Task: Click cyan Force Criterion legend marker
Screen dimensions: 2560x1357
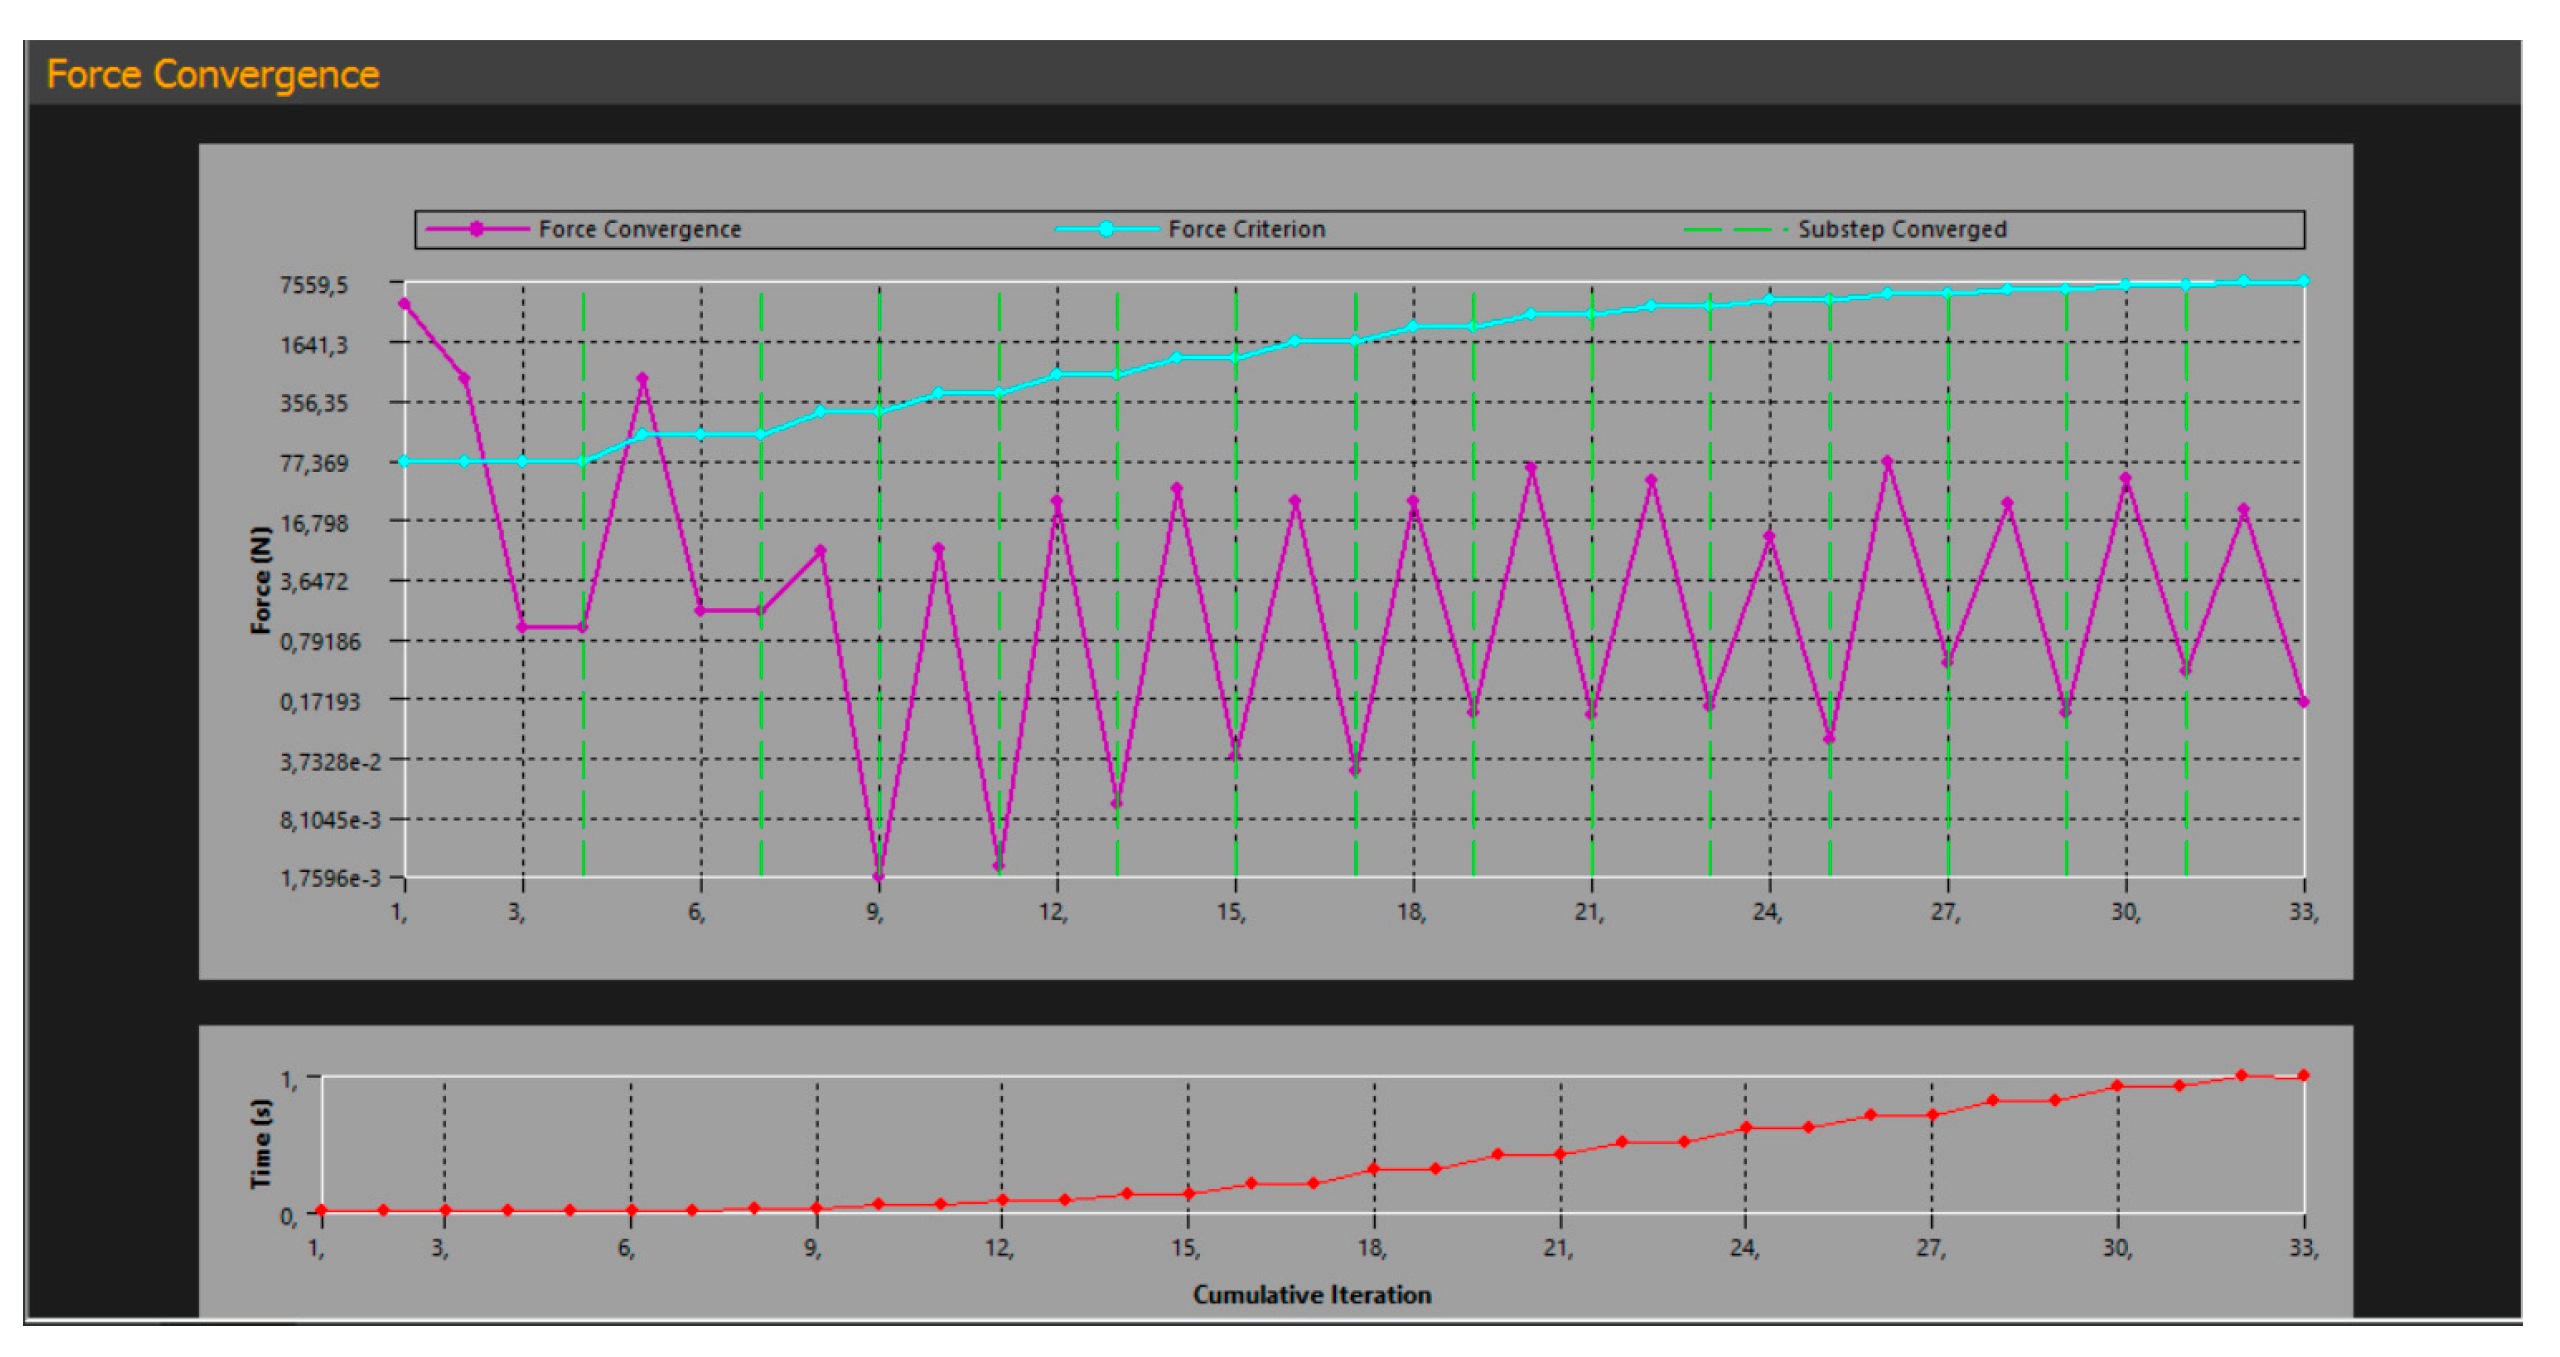Action: tap(1106, 229)
